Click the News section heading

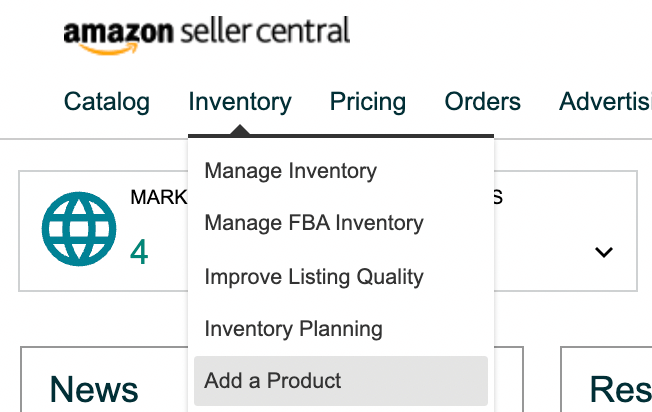click(x=94, y=389)
